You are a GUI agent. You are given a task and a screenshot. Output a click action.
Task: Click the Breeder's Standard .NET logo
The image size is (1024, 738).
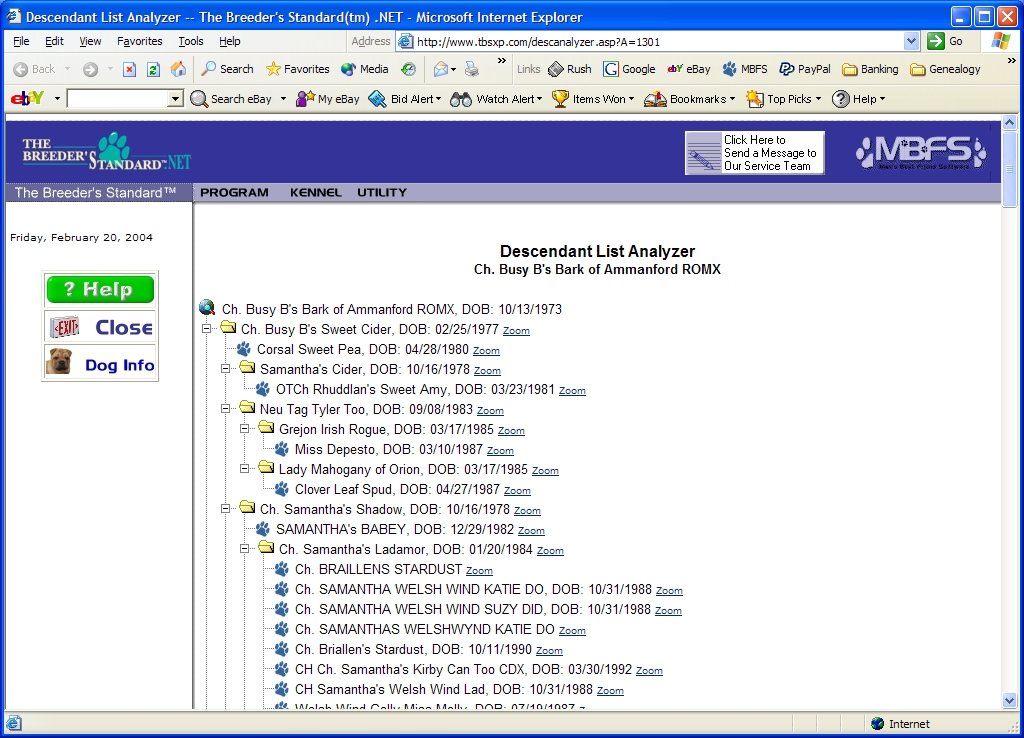pyautogui.click(x=105, y=152)
